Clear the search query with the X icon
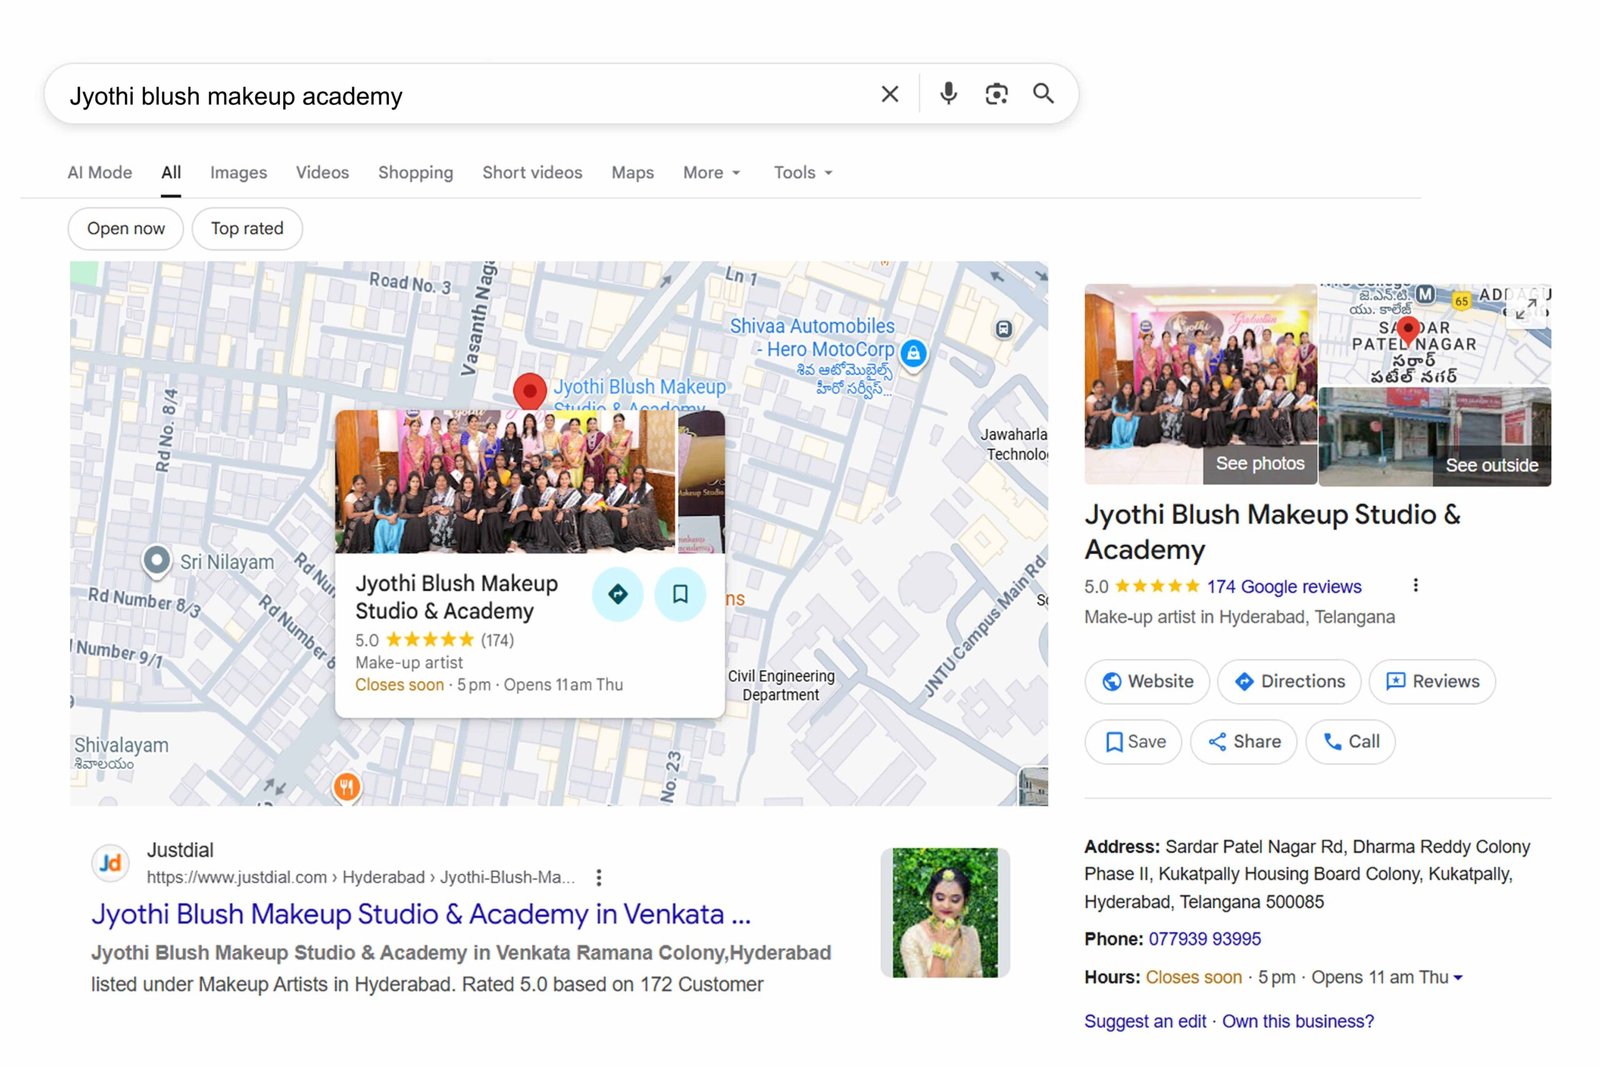 click(x=889, y=93)
